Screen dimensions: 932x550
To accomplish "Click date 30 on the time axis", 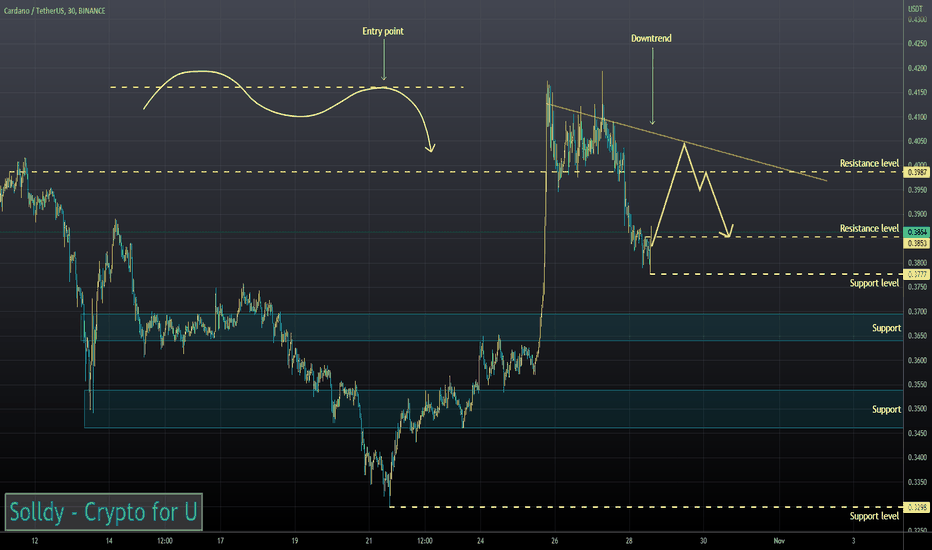I will click(x=703, y=541).
